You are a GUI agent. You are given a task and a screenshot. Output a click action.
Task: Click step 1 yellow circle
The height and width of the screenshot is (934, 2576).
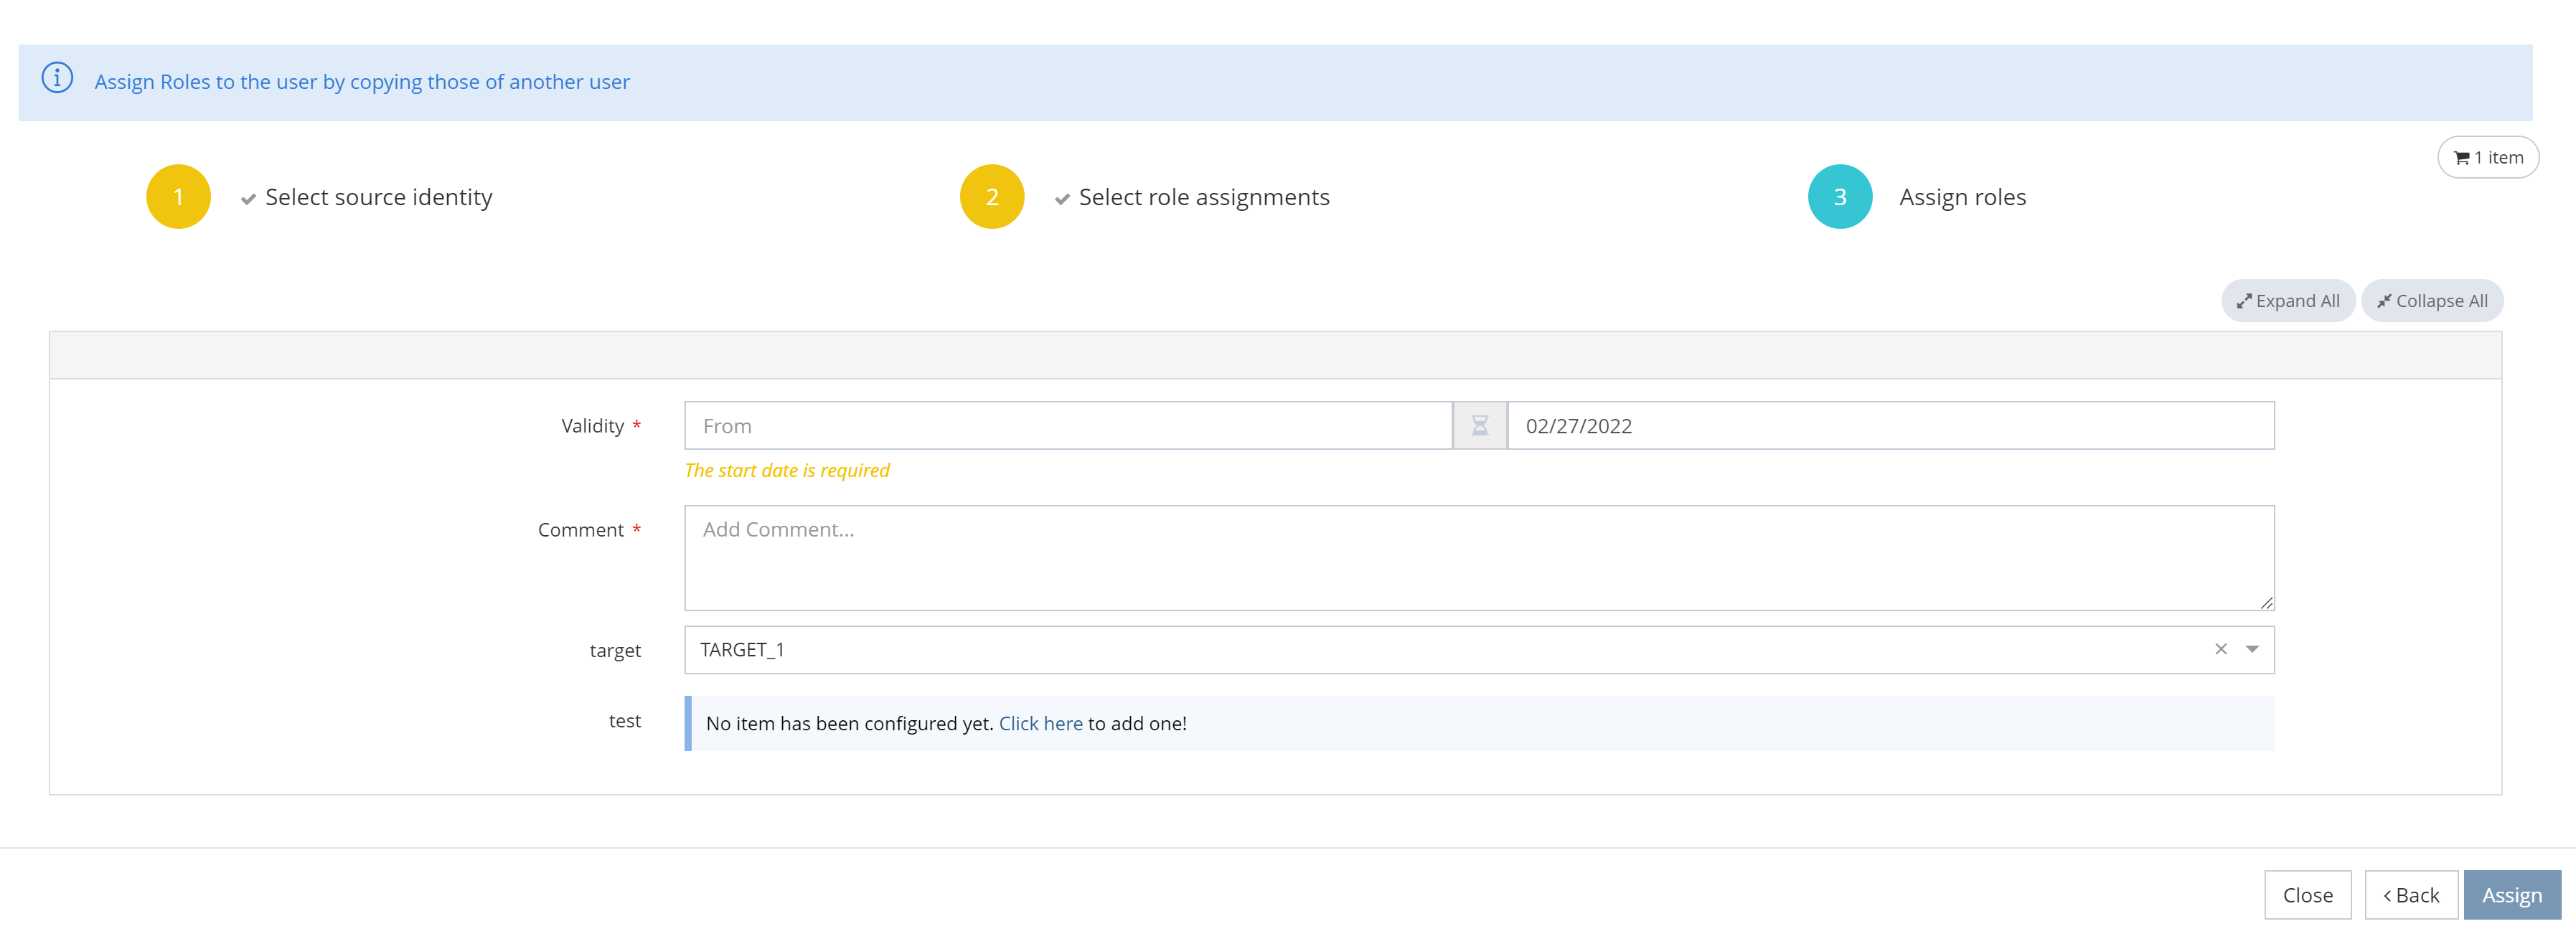178,197
